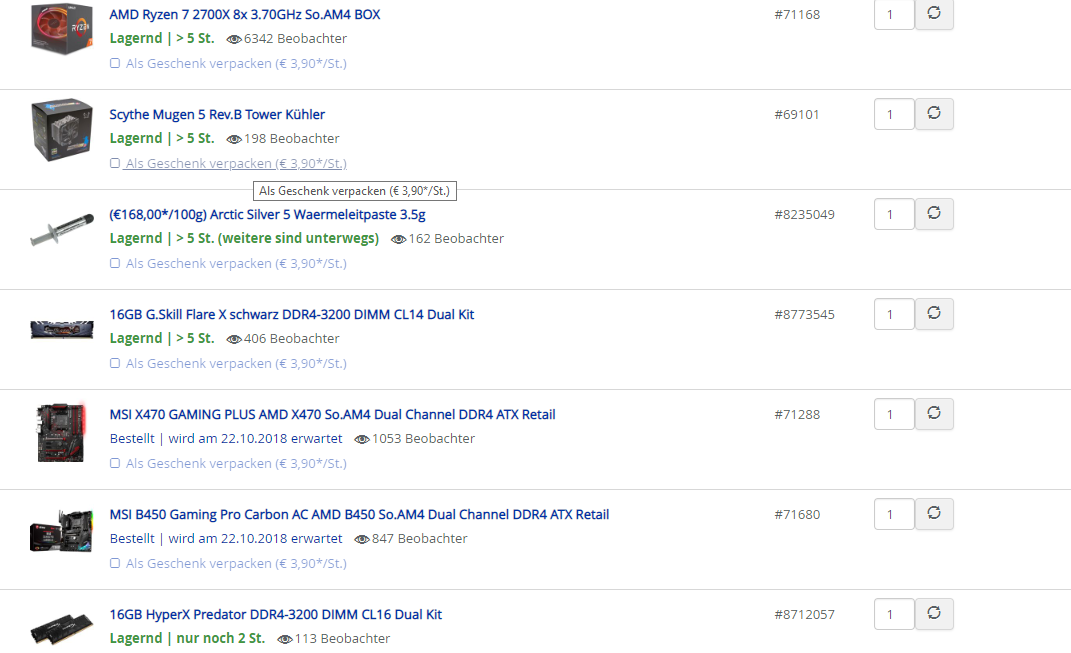Refresh quantity for AMD Ryzen 7 2700X

[934, 14]
